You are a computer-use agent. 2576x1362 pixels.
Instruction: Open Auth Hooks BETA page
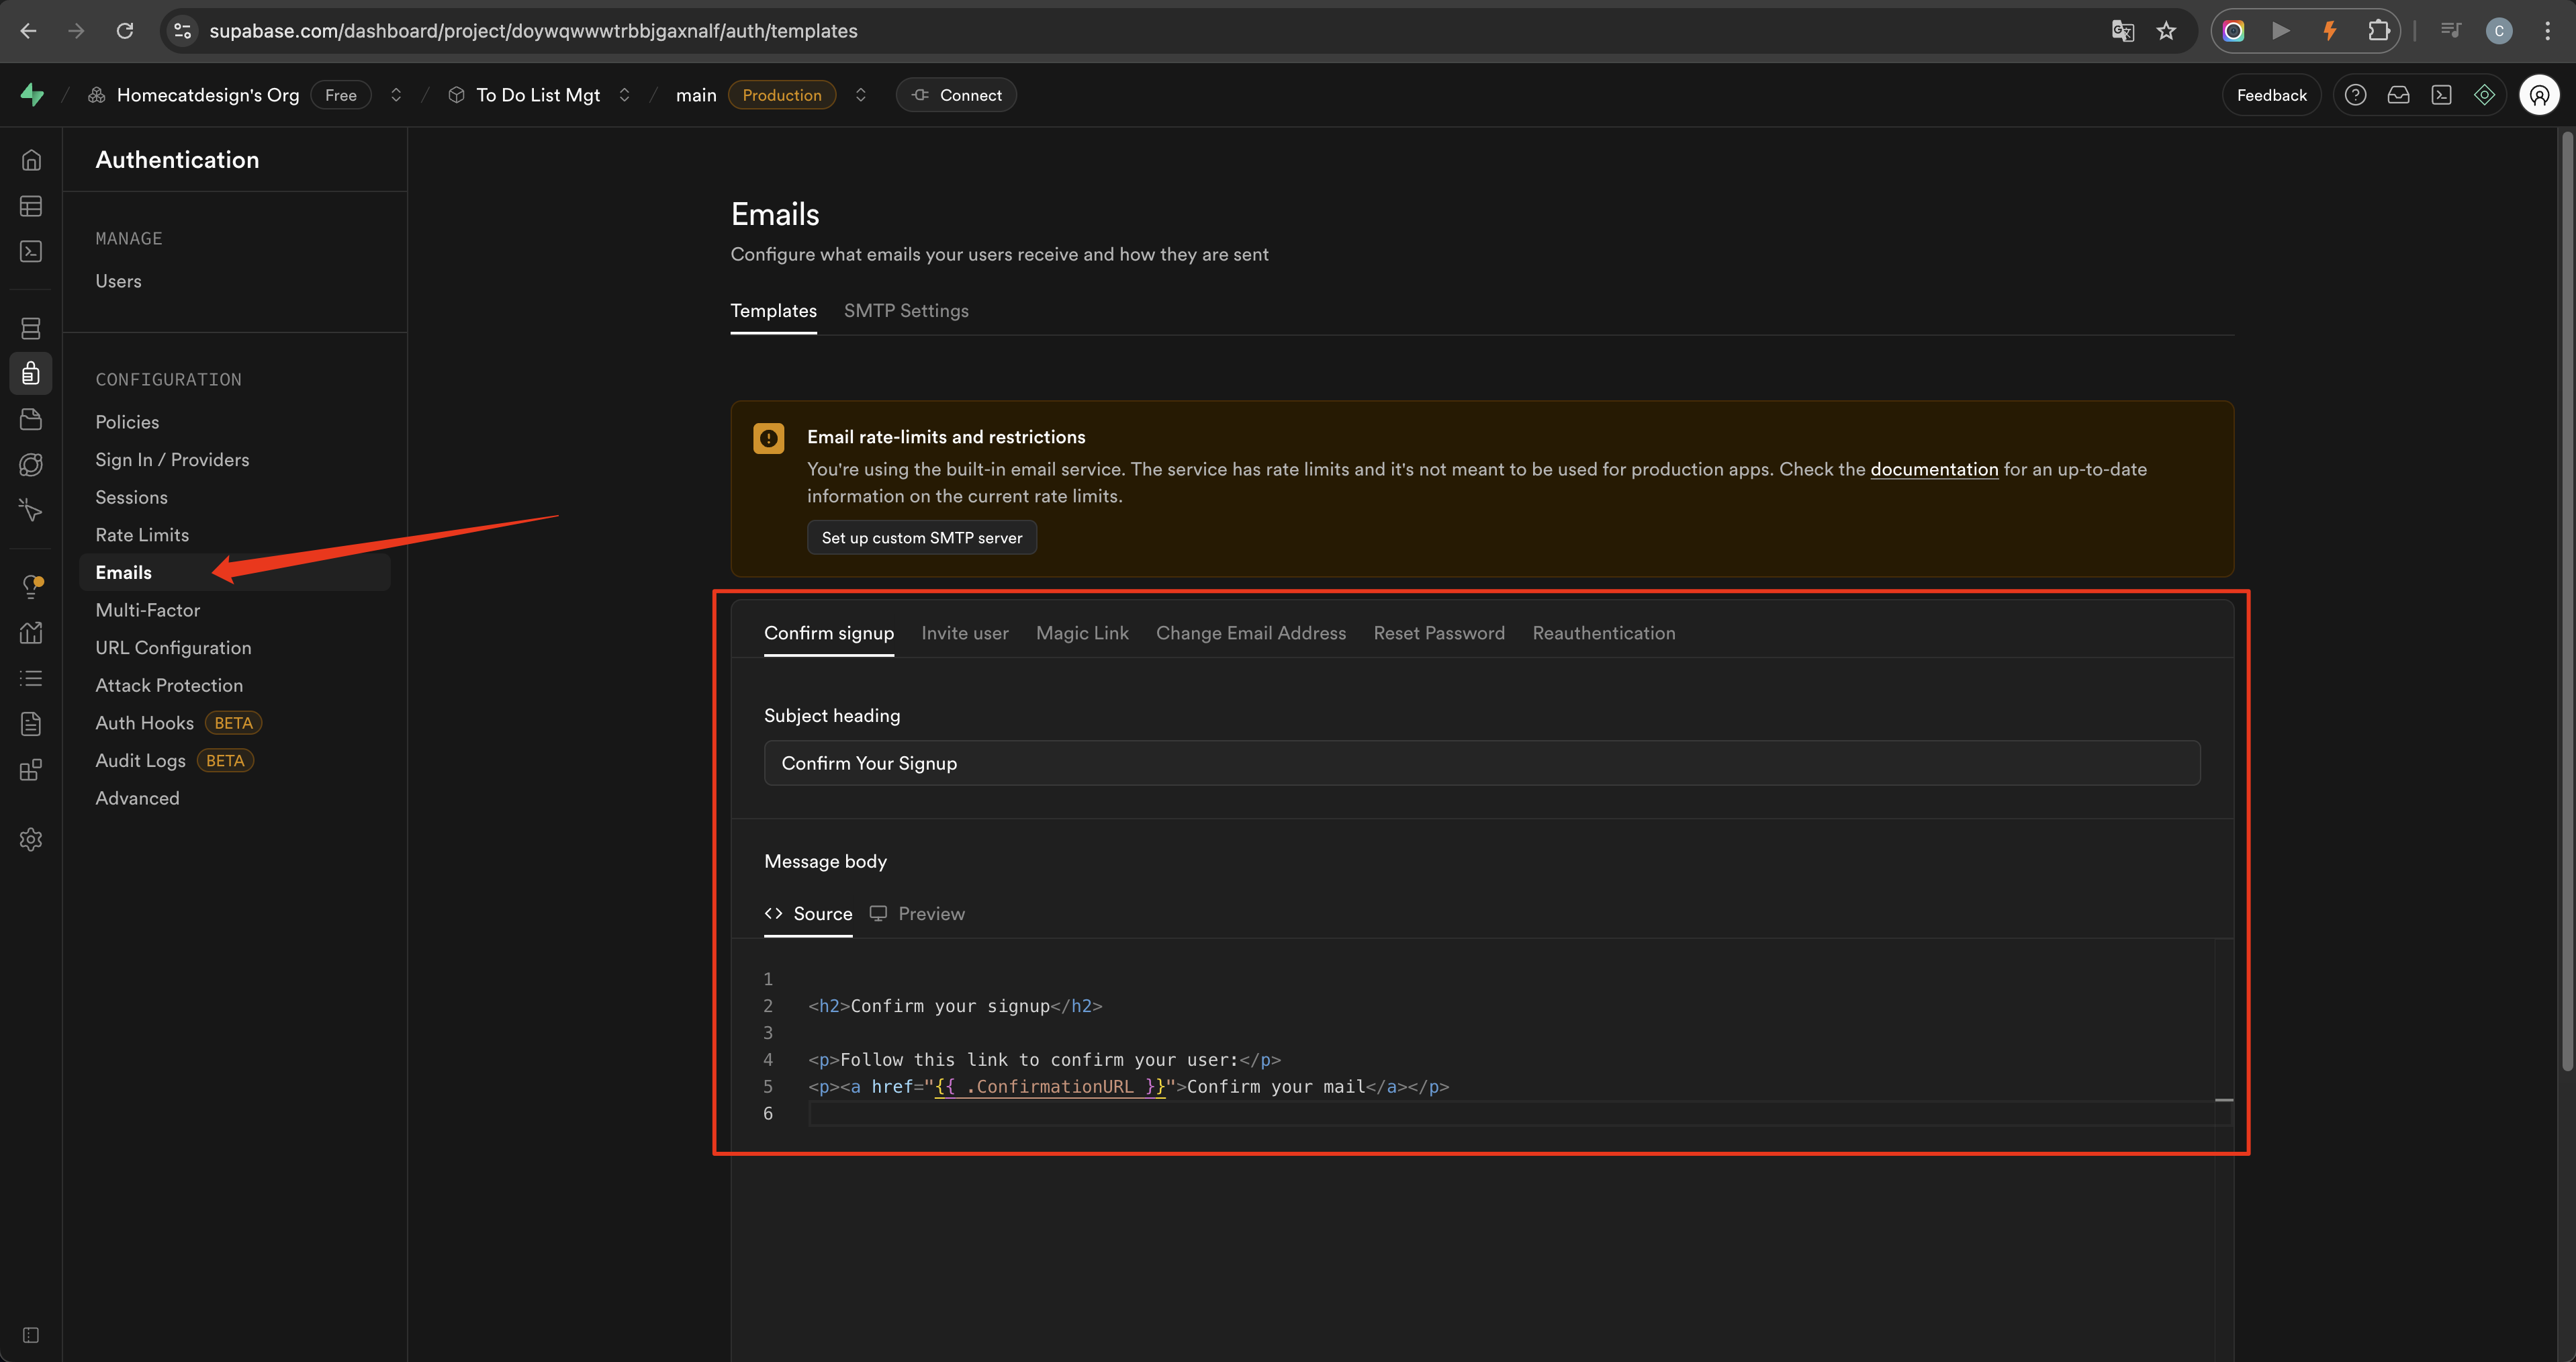(178, 723)
